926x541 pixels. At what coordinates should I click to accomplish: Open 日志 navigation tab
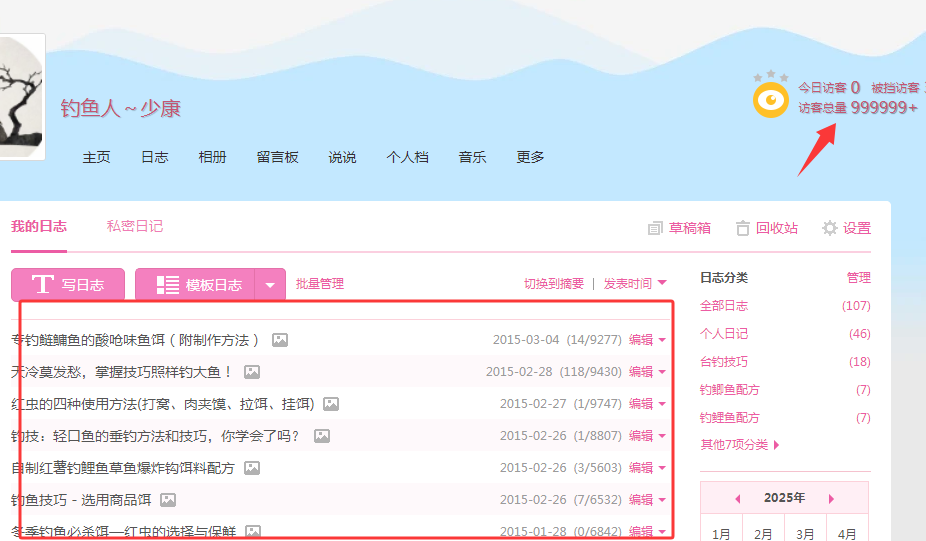click(x=155, y=157)
